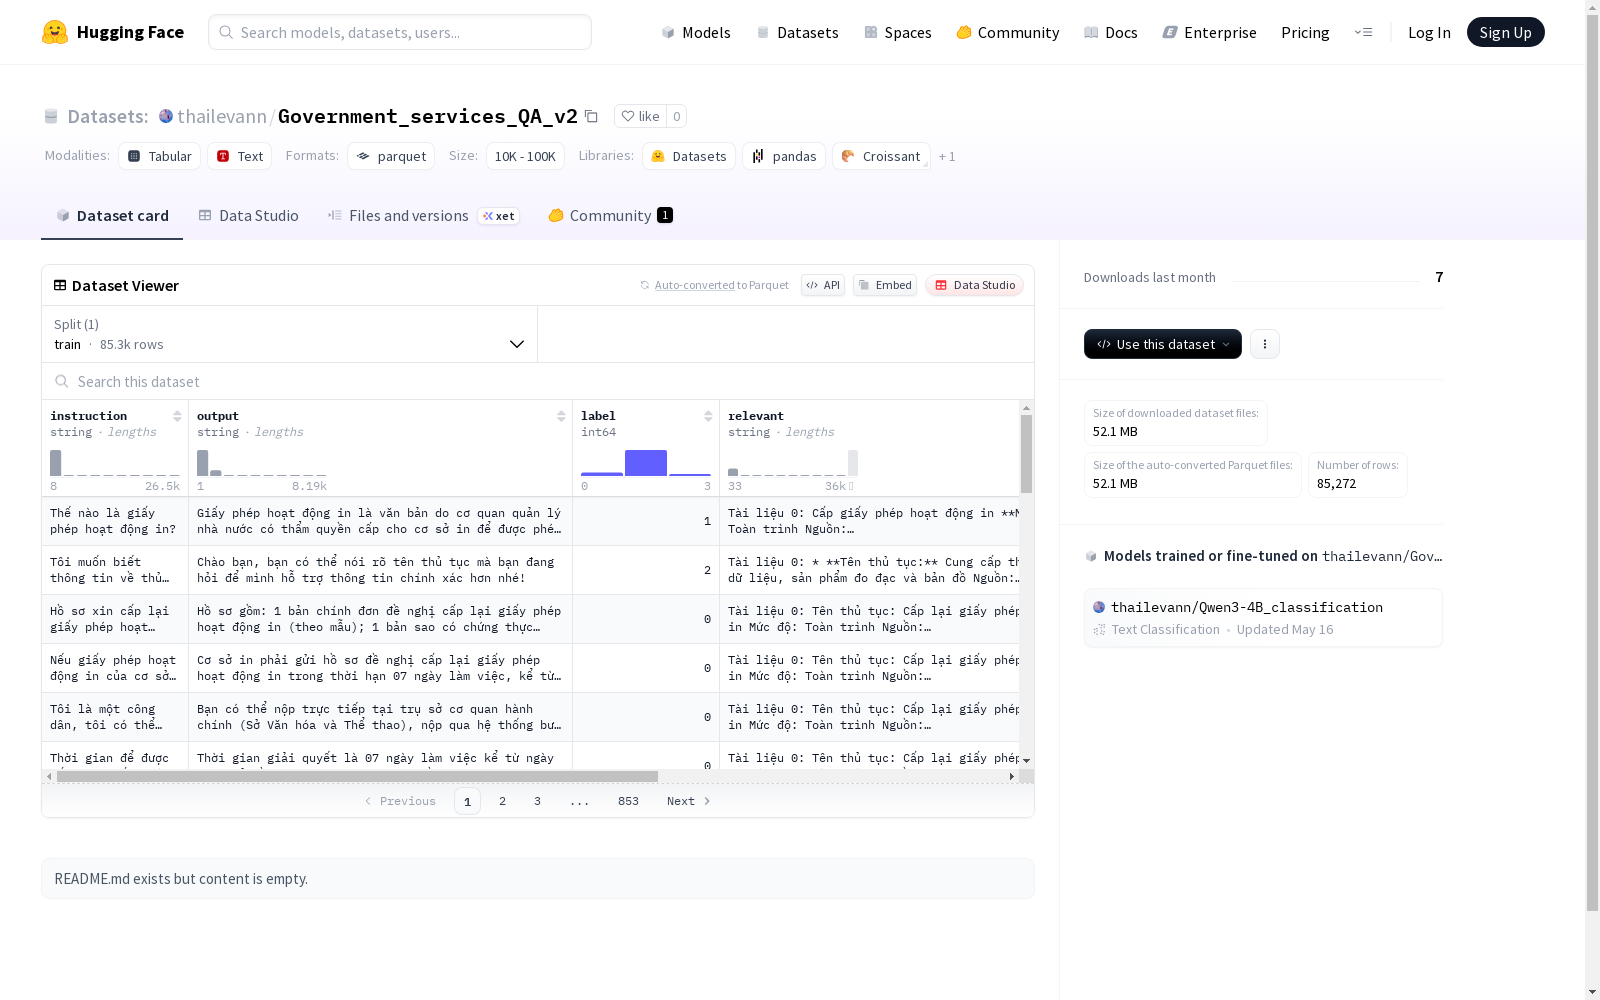Screen dimensions: 1600x1000
Task: Click the magnifier icon in Search this dataset
Action: click(x=62, y=381)
